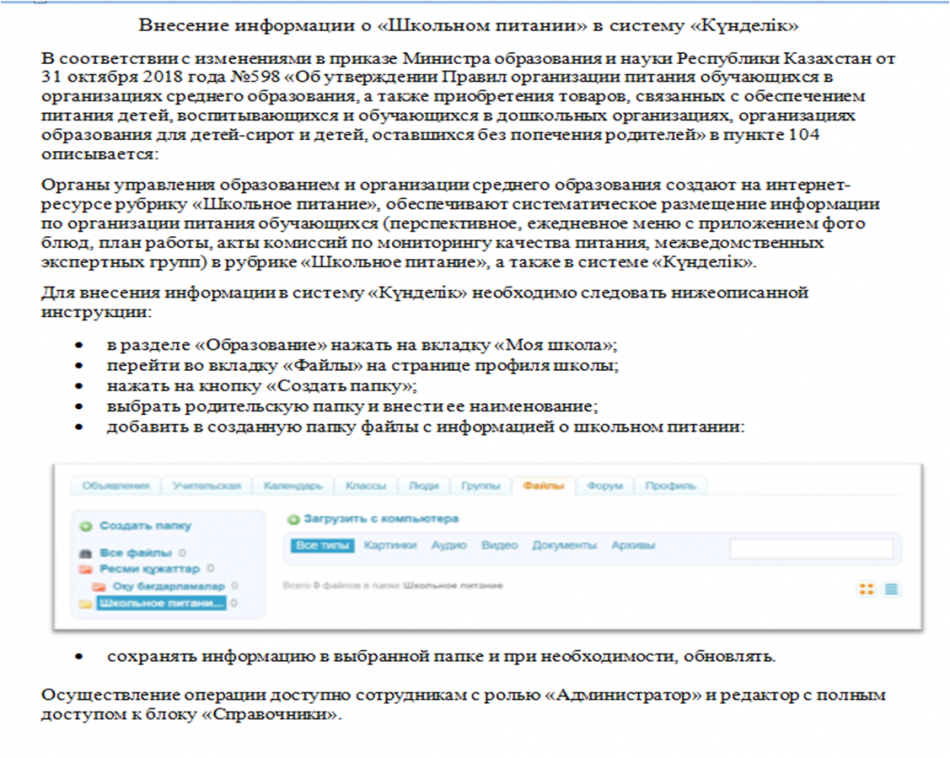This screenshot has height=758, width=950.
Task: Click the Создать папку link
Action: (145, 526)
